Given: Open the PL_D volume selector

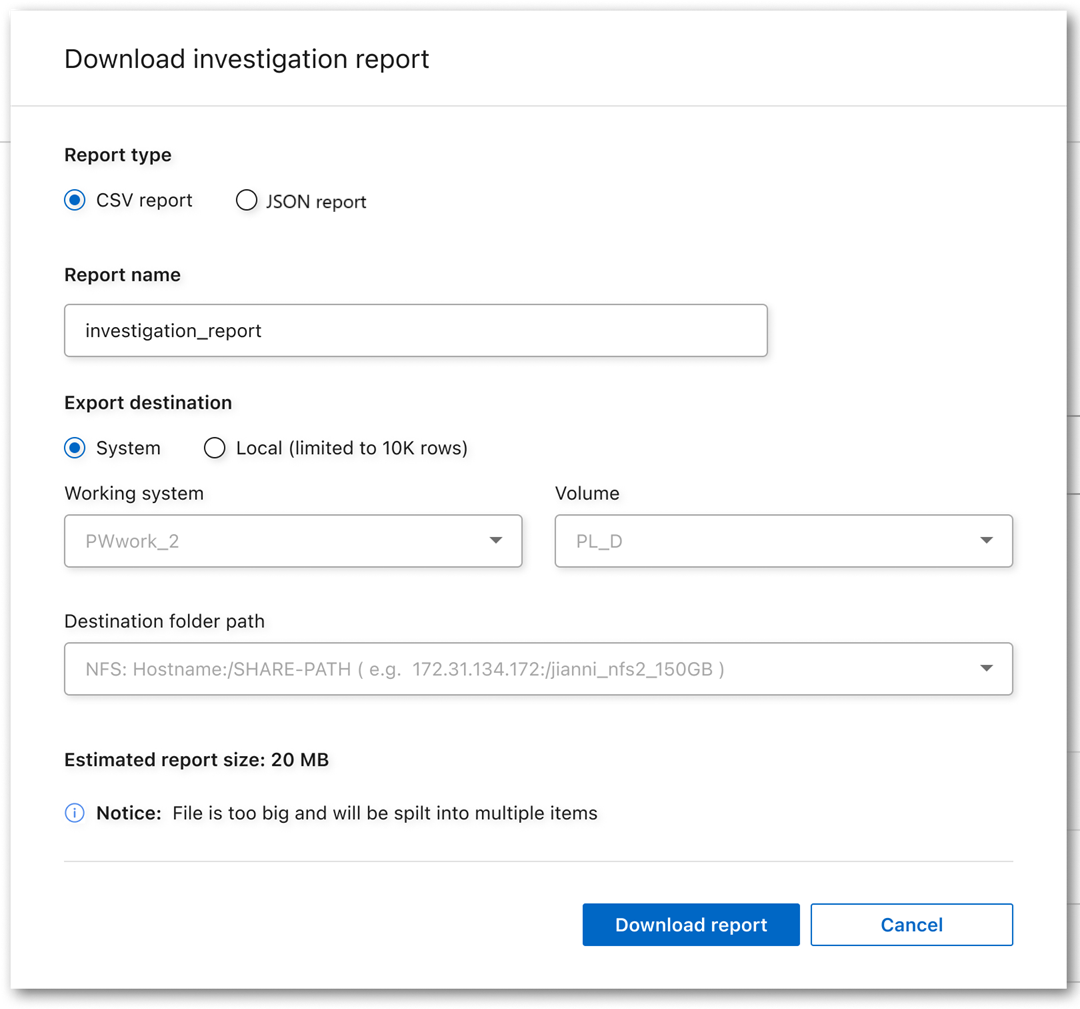Looking at the screenshot, I should 784,540.
